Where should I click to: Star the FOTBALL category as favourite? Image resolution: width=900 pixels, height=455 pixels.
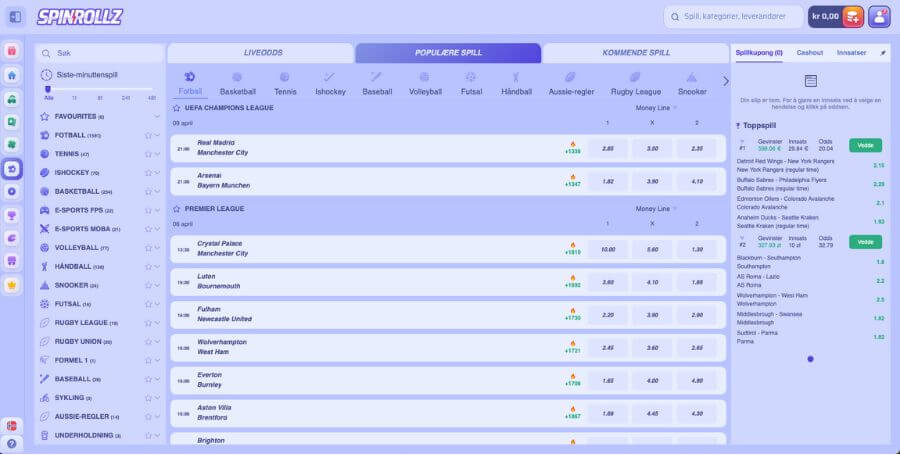148,135
